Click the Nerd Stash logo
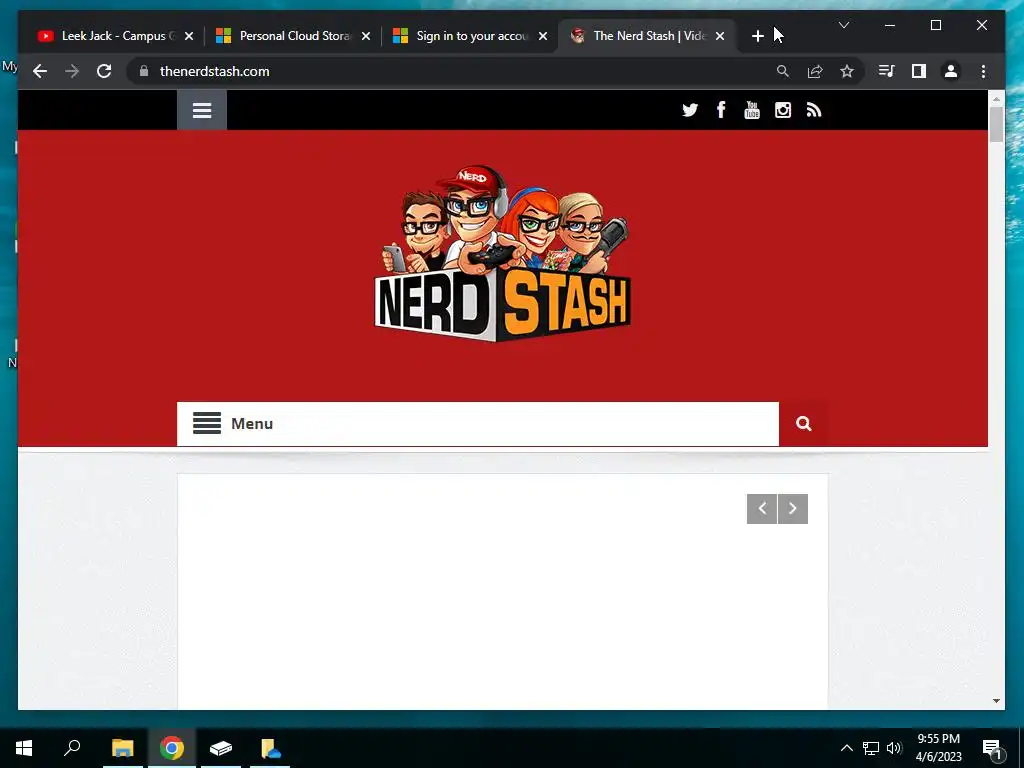The image size is (1024, 768). [502, 253]
